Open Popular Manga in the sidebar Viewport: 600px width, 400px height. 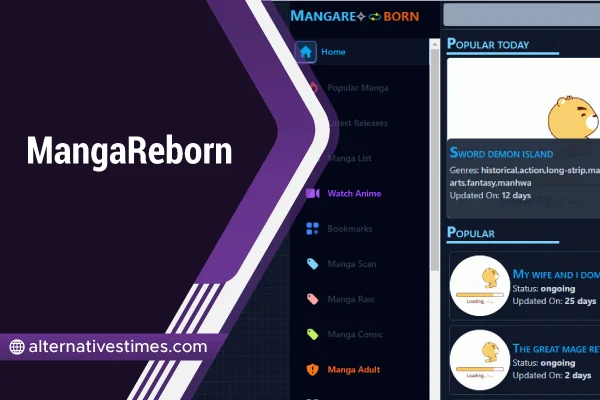coord(357,88)
